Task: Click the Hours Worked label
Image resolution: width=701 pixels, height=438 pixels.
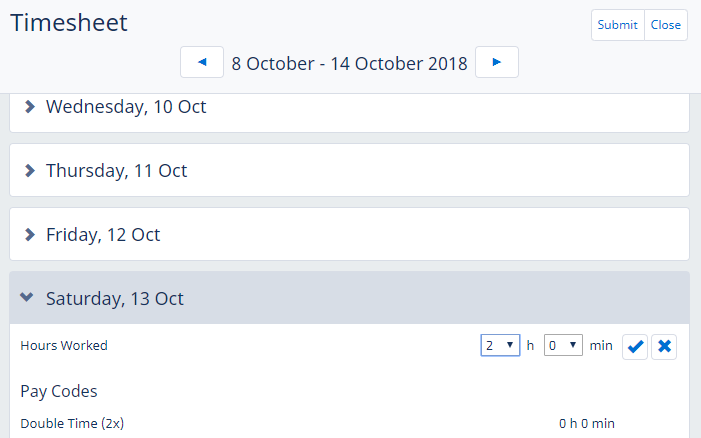Action: point(64,346)
